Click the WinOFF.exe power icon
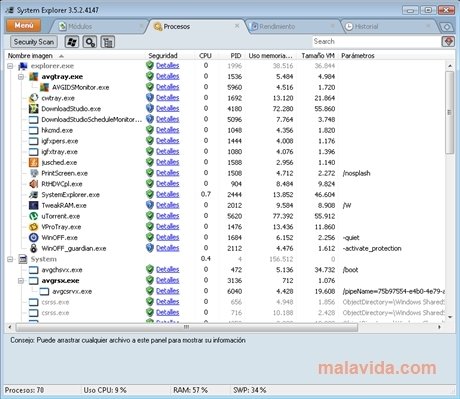Image resolution: width=460 pixels, height=399 pixels. (x=33, y=238)
